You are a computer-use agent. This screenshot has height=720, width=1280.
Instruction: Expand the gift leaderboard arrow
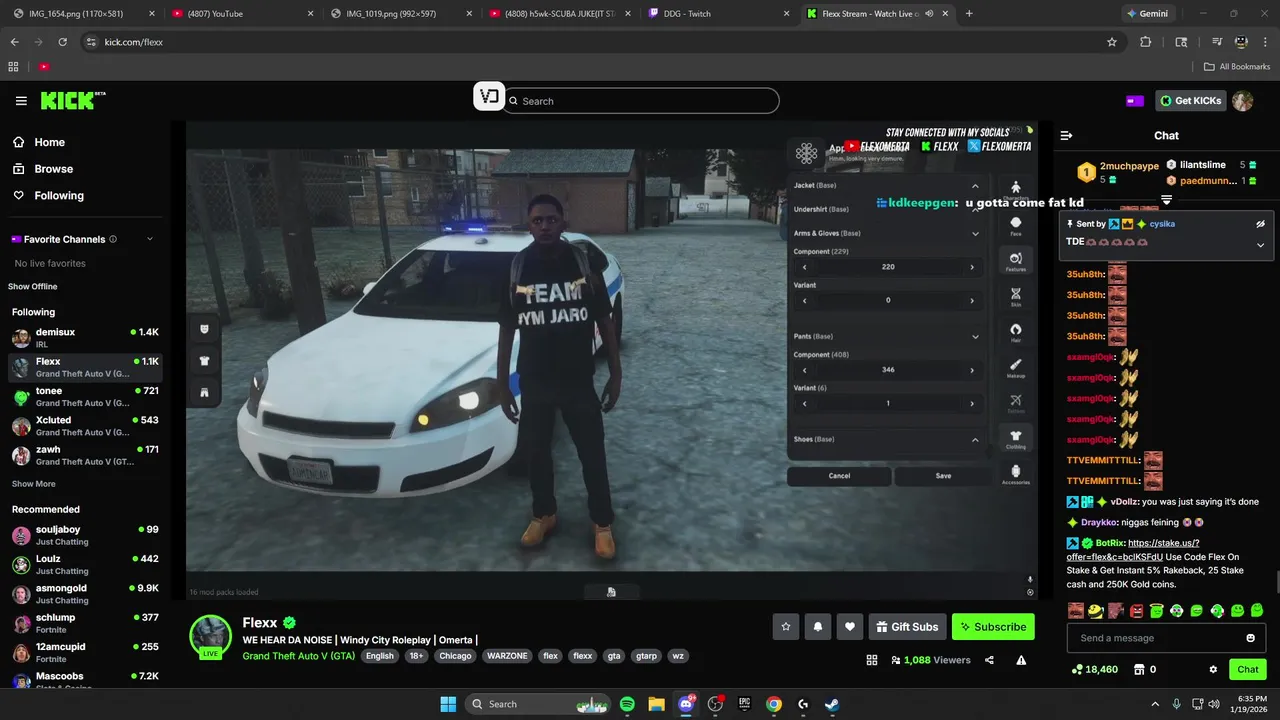click(x=1166, y=200)
